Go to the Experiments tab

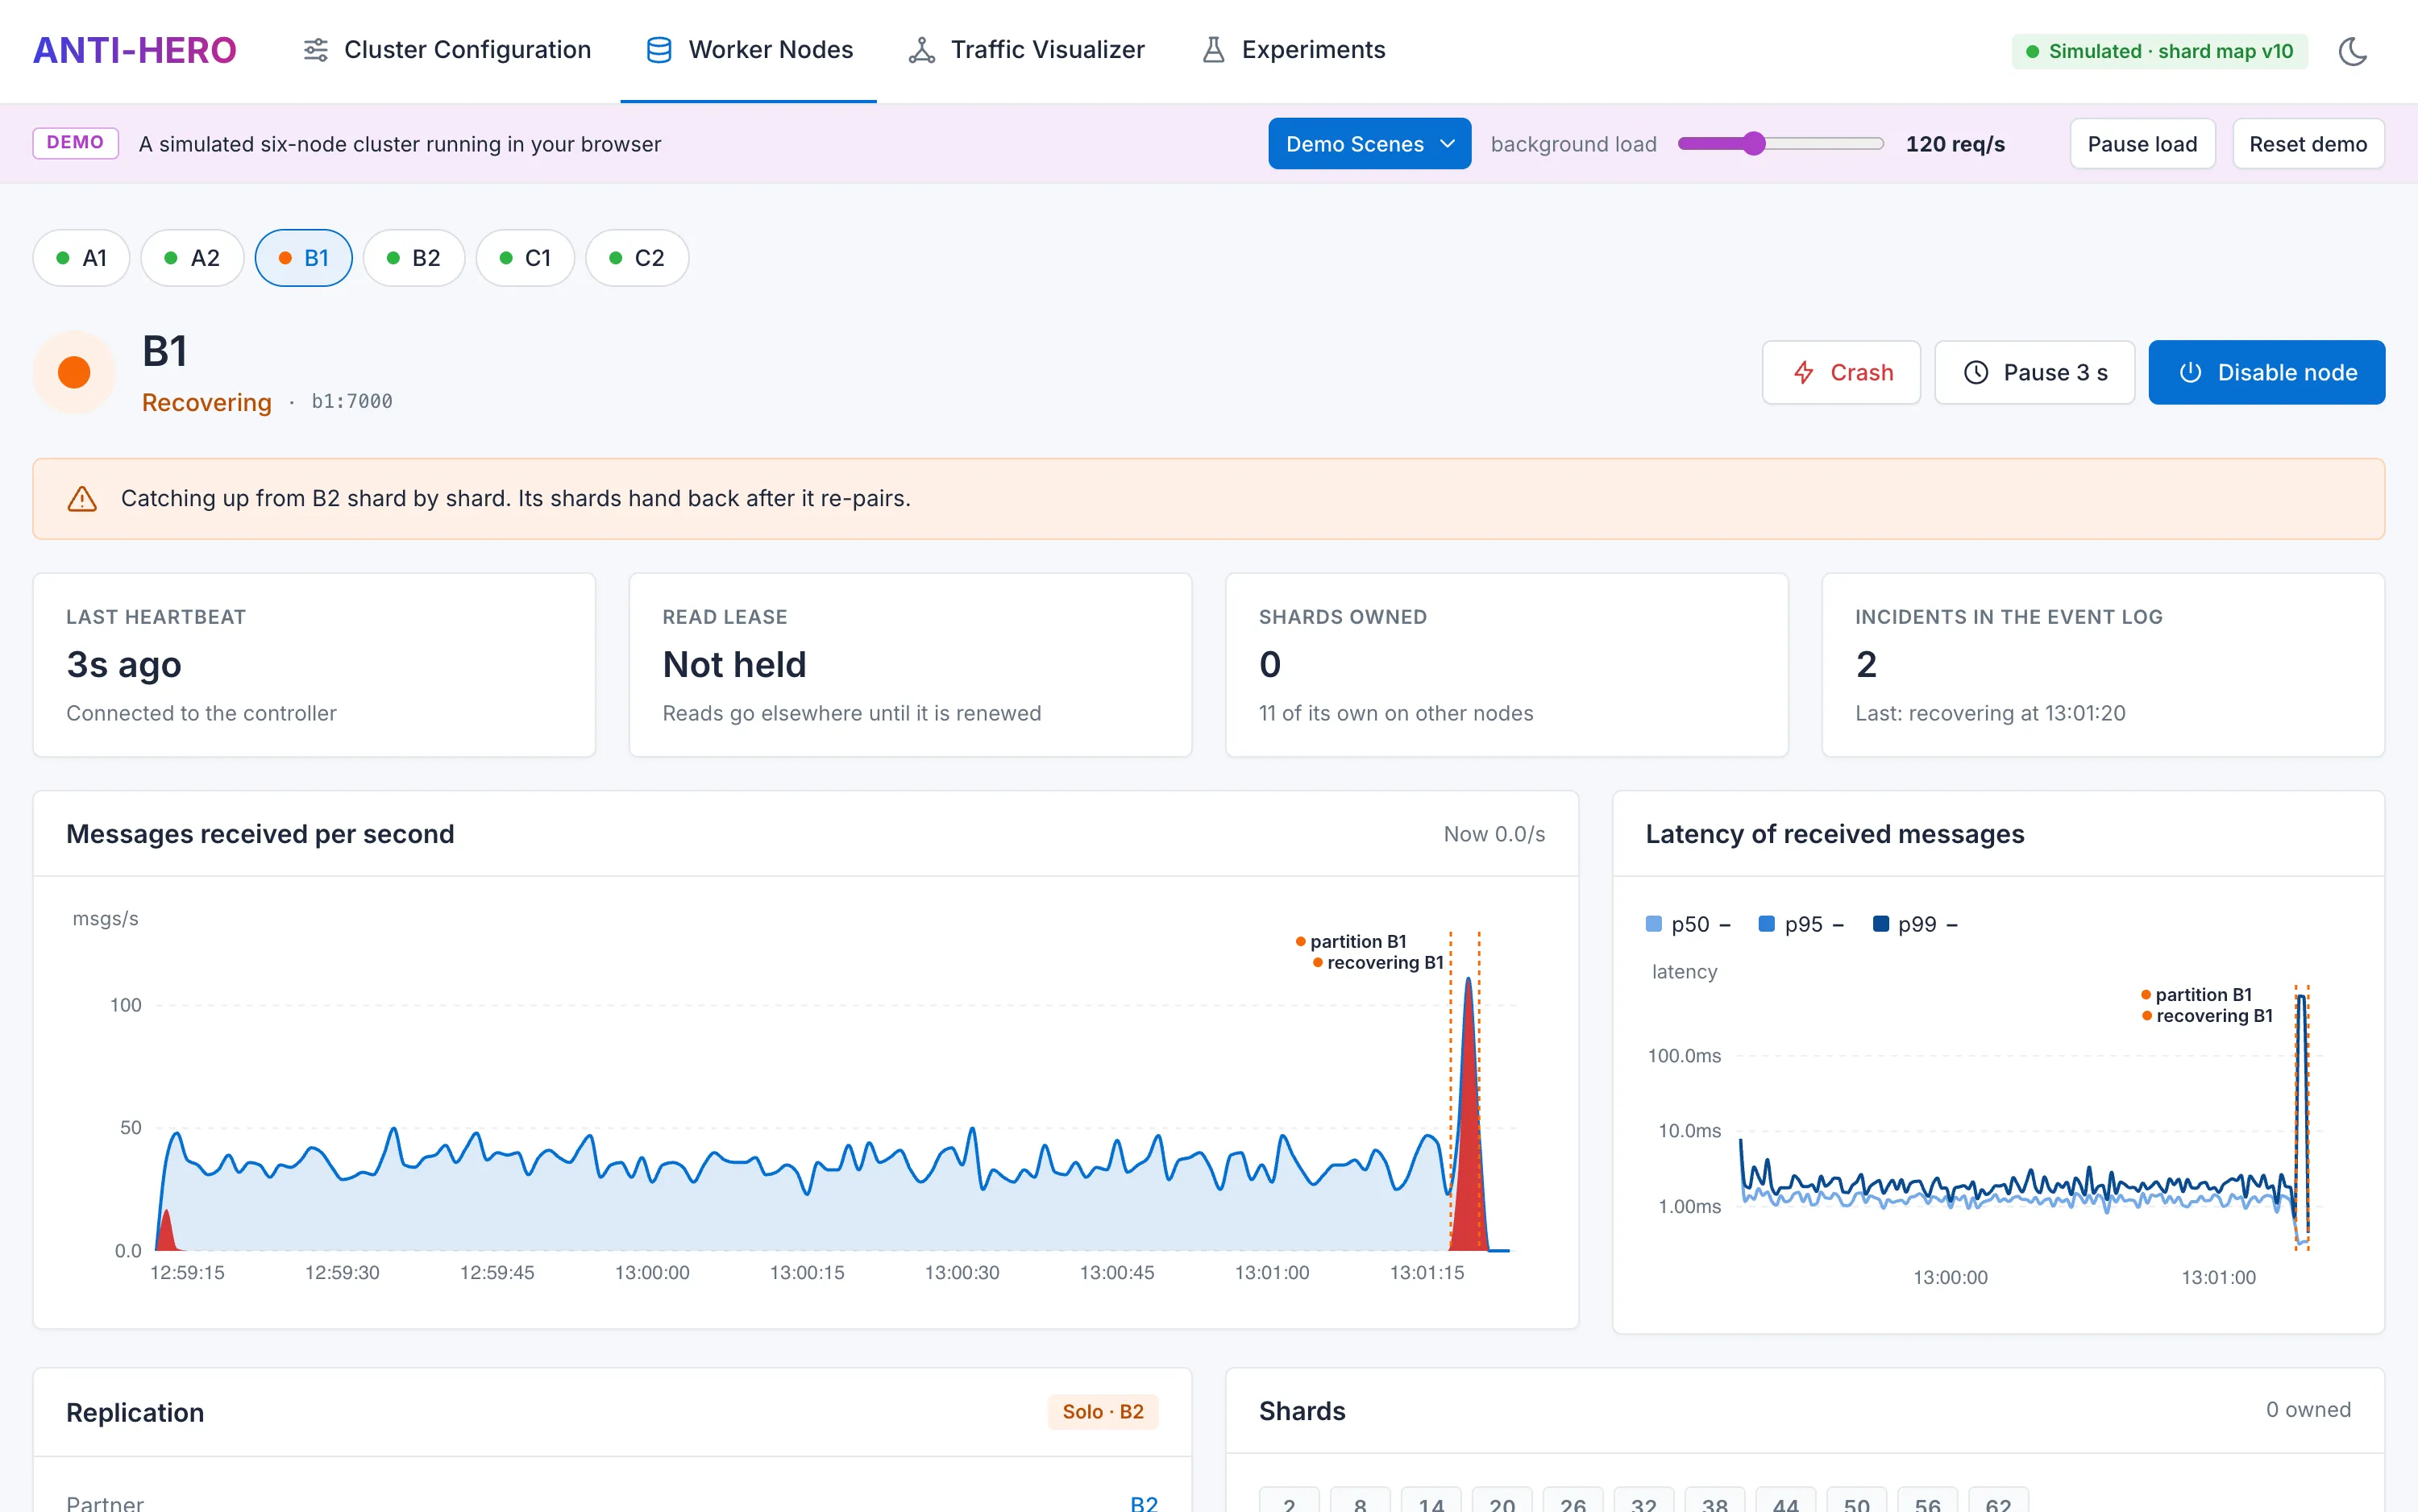tap(1293, 50)
